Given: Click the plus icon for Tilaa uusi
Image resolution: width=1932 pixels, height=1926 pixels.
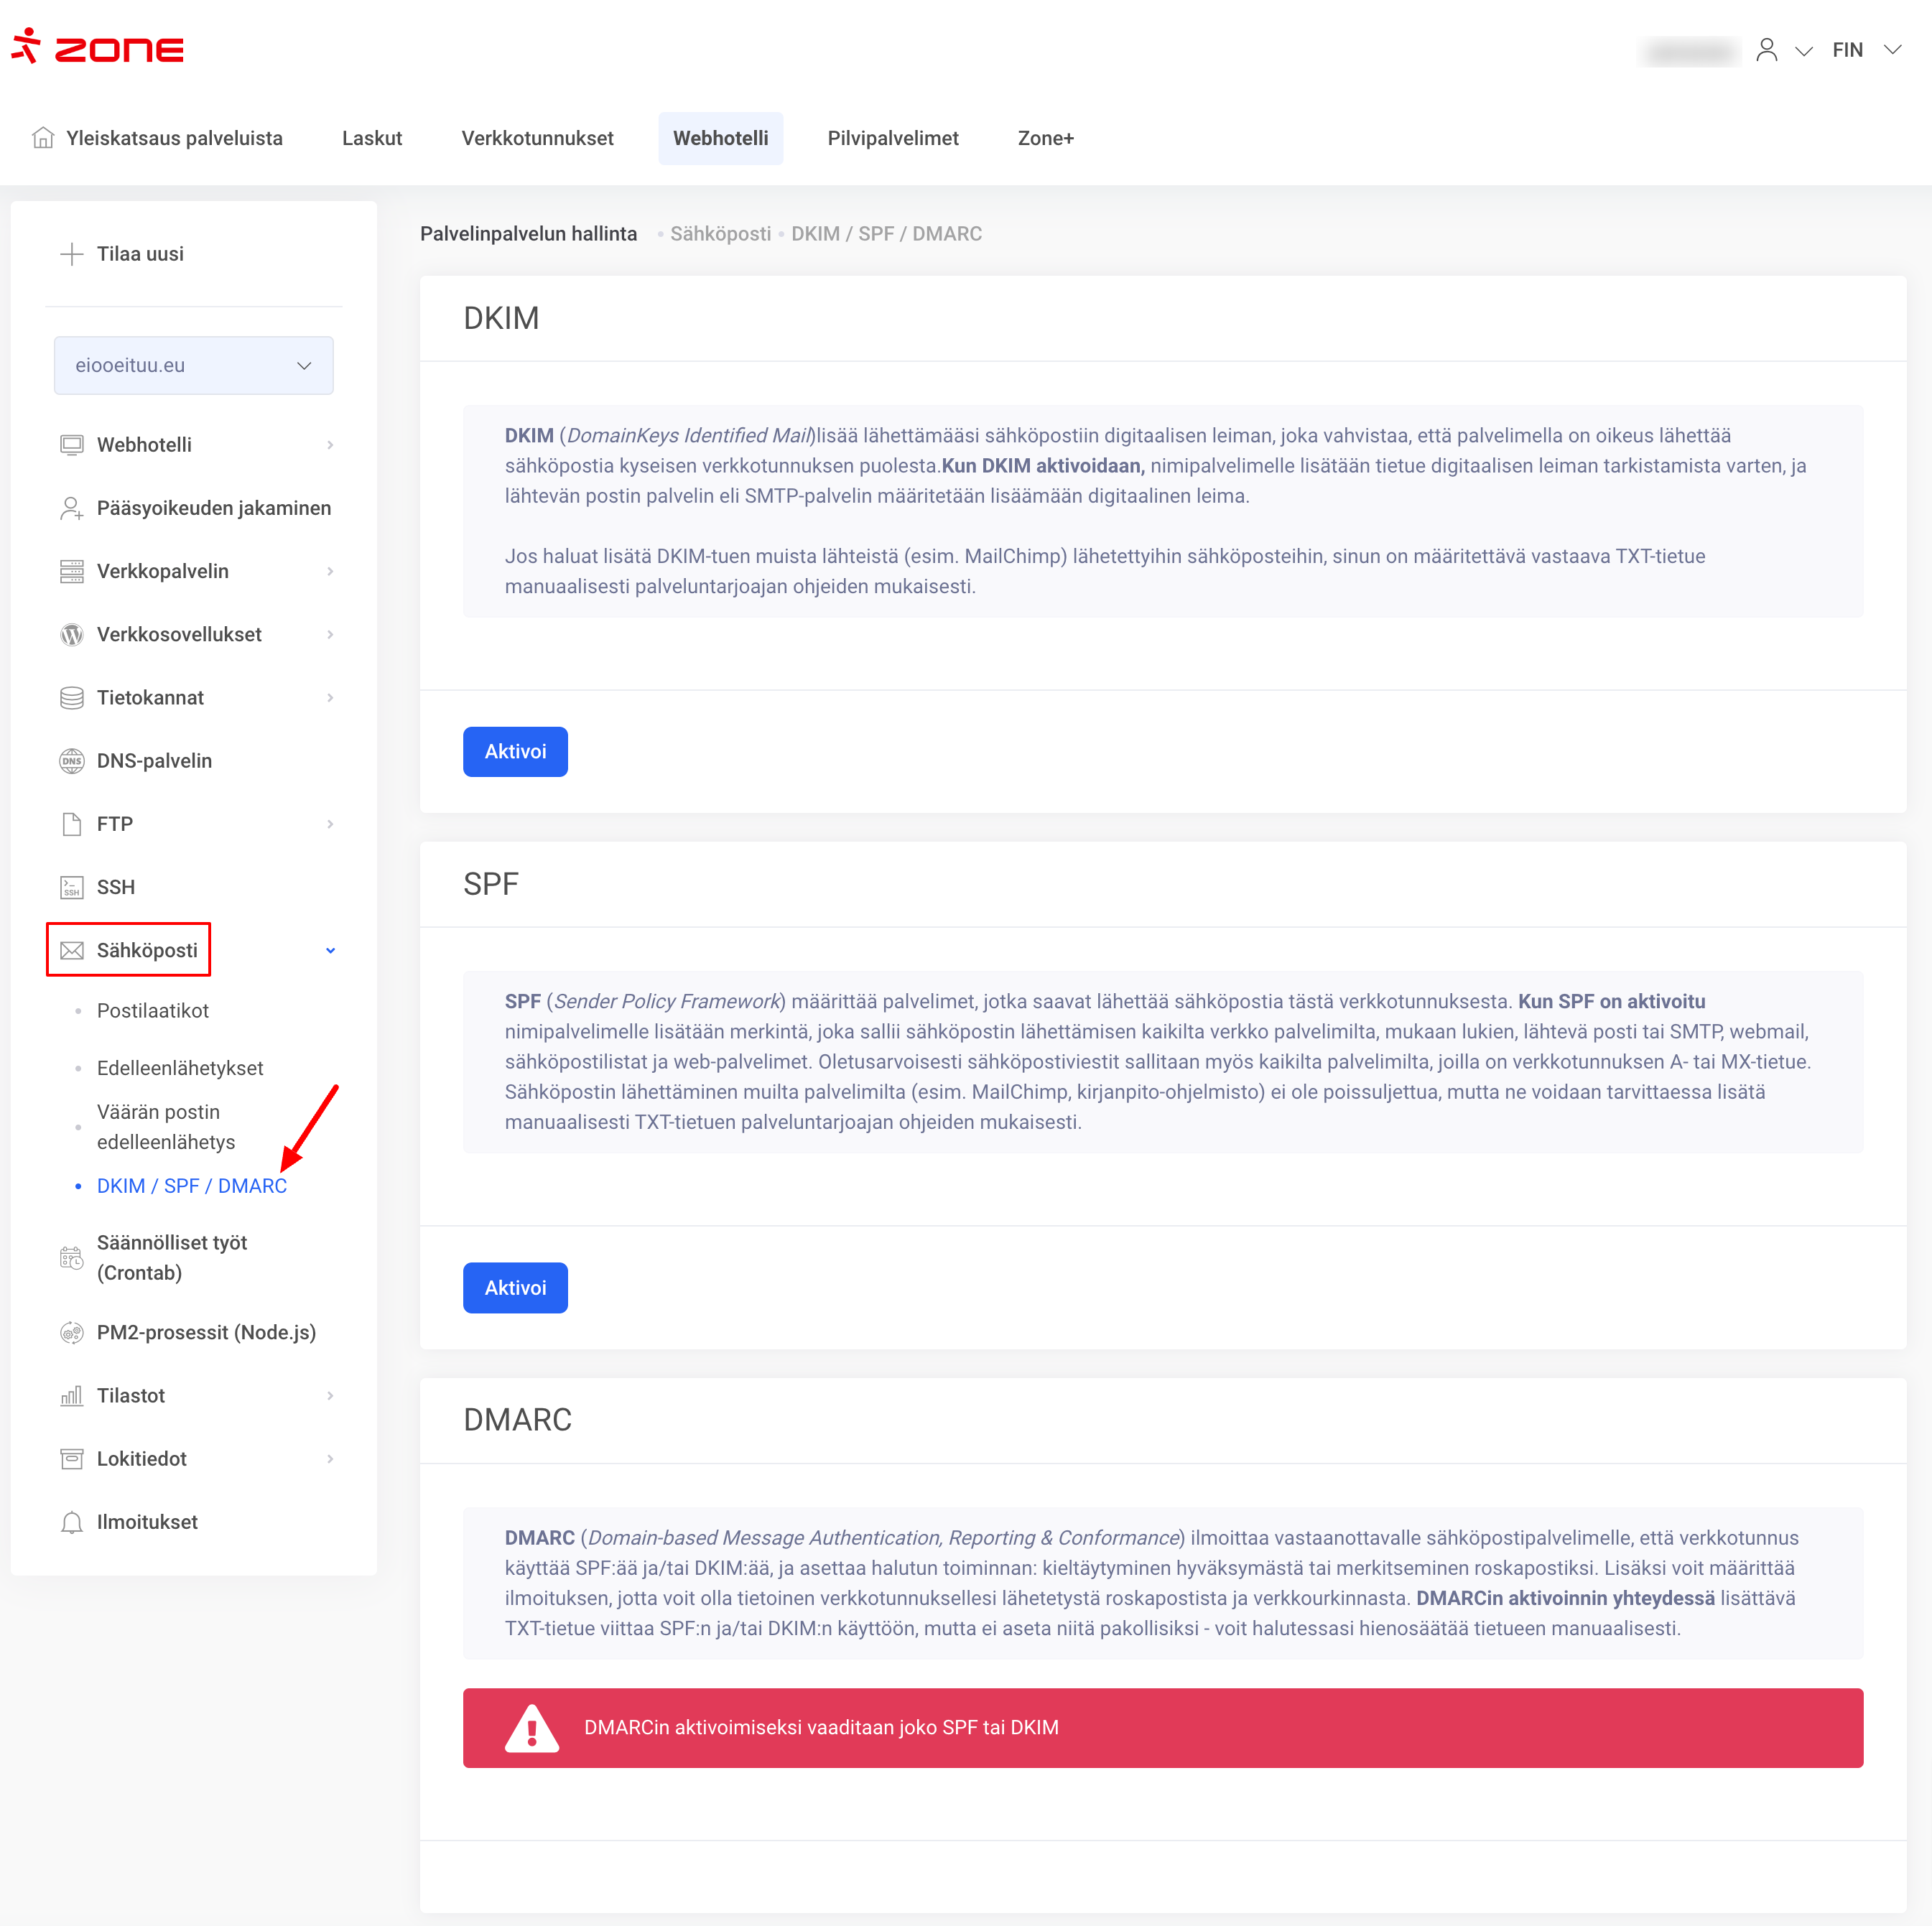Looking at the screenshot, I should coord(72,254).
